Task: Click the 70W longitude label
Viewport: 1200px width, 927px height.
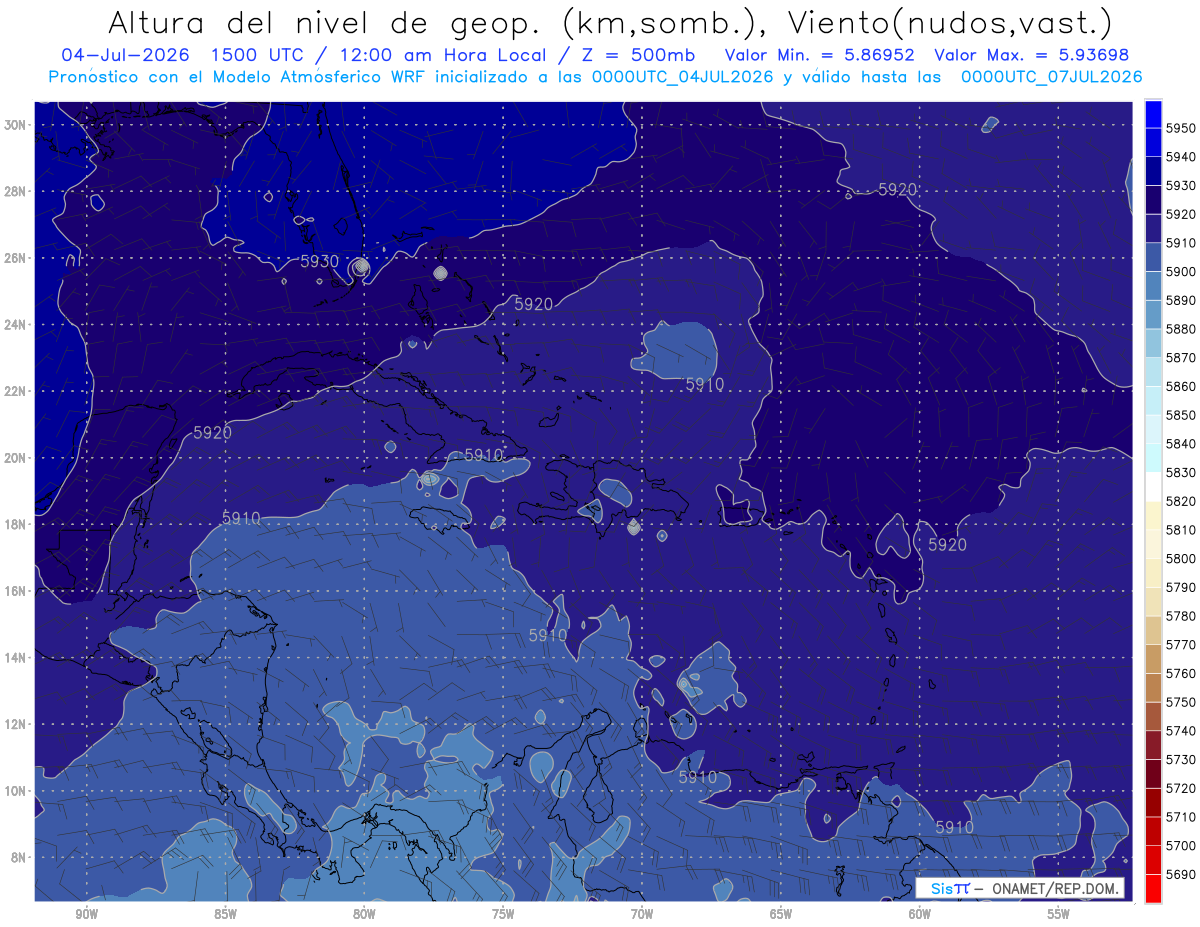Action: pos(642,913)
